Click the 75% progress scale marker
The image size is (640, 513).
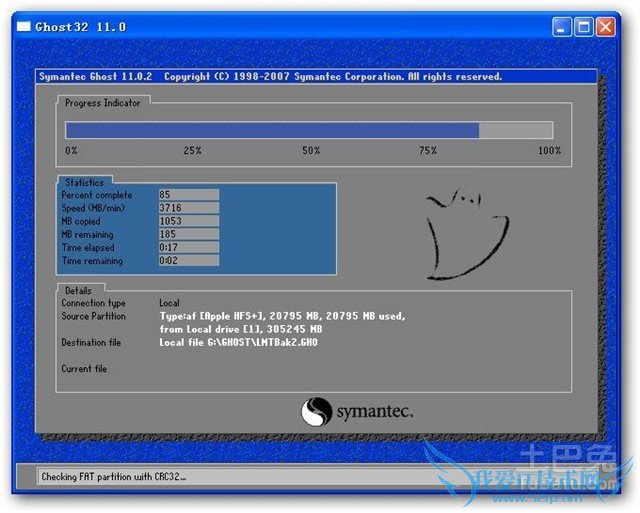428,150
